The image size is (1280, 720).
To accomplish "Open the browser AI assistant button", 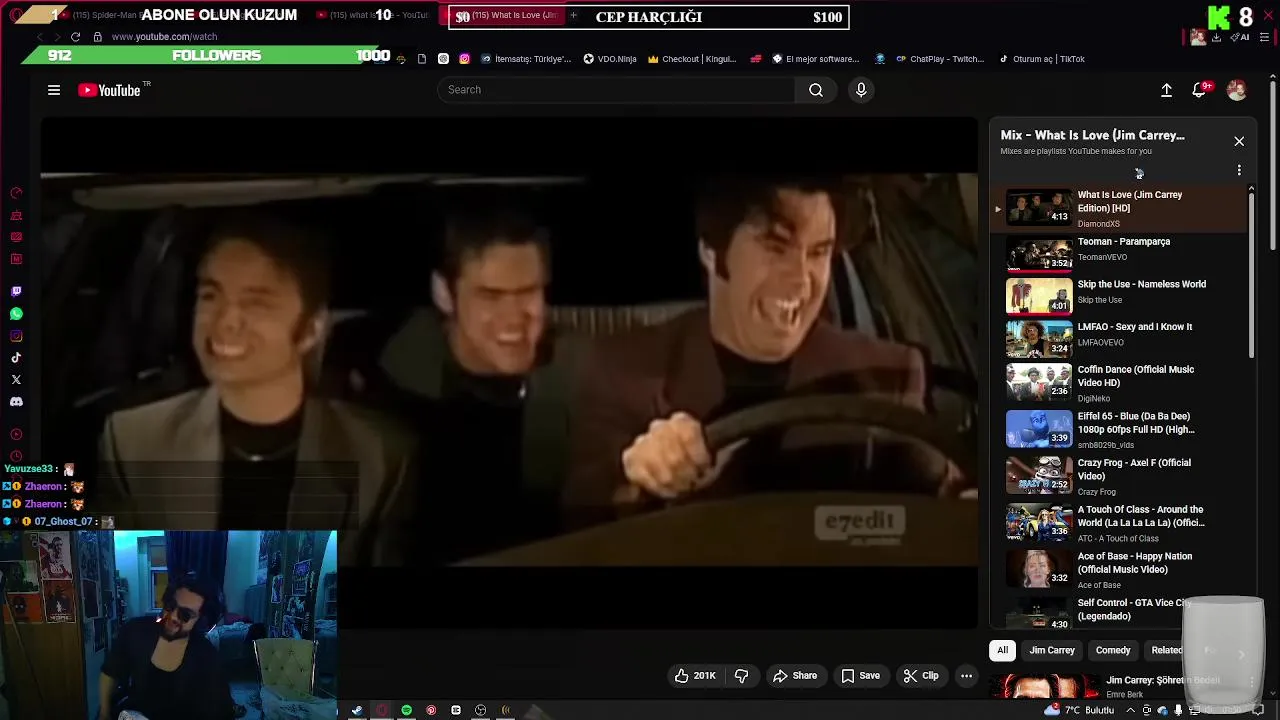I will [x=1241, y=38].
